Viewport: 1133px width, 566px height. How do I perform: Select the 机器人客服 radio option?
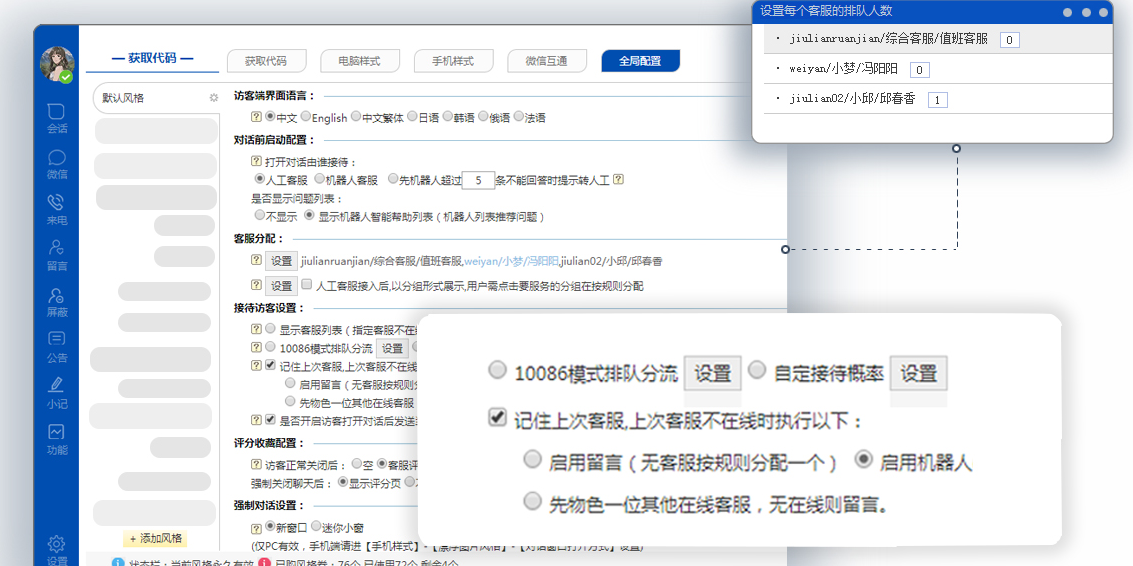[320, 180]
